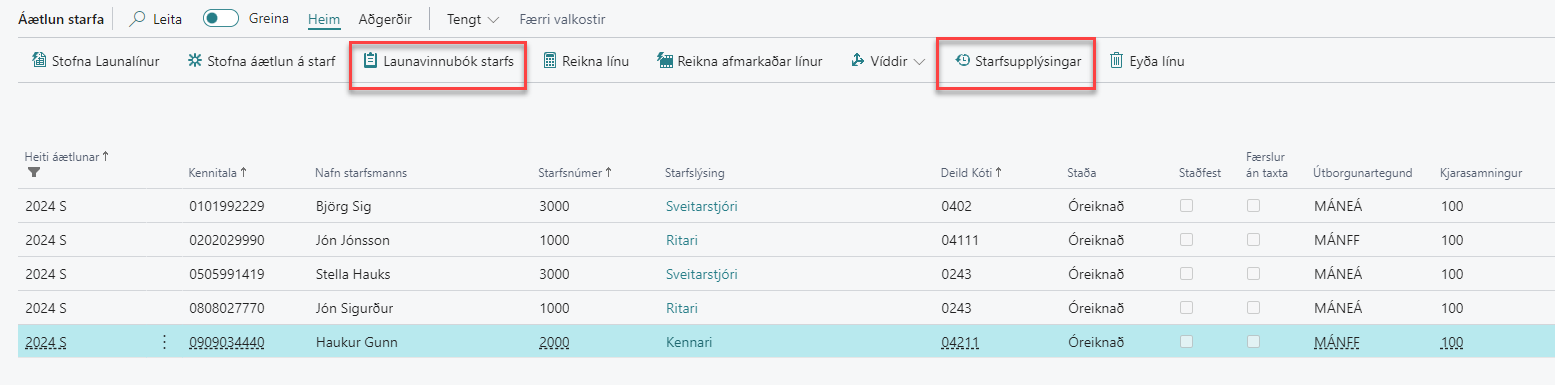Check Staðfest box for Björg Sig

(x=1186, y=206)
